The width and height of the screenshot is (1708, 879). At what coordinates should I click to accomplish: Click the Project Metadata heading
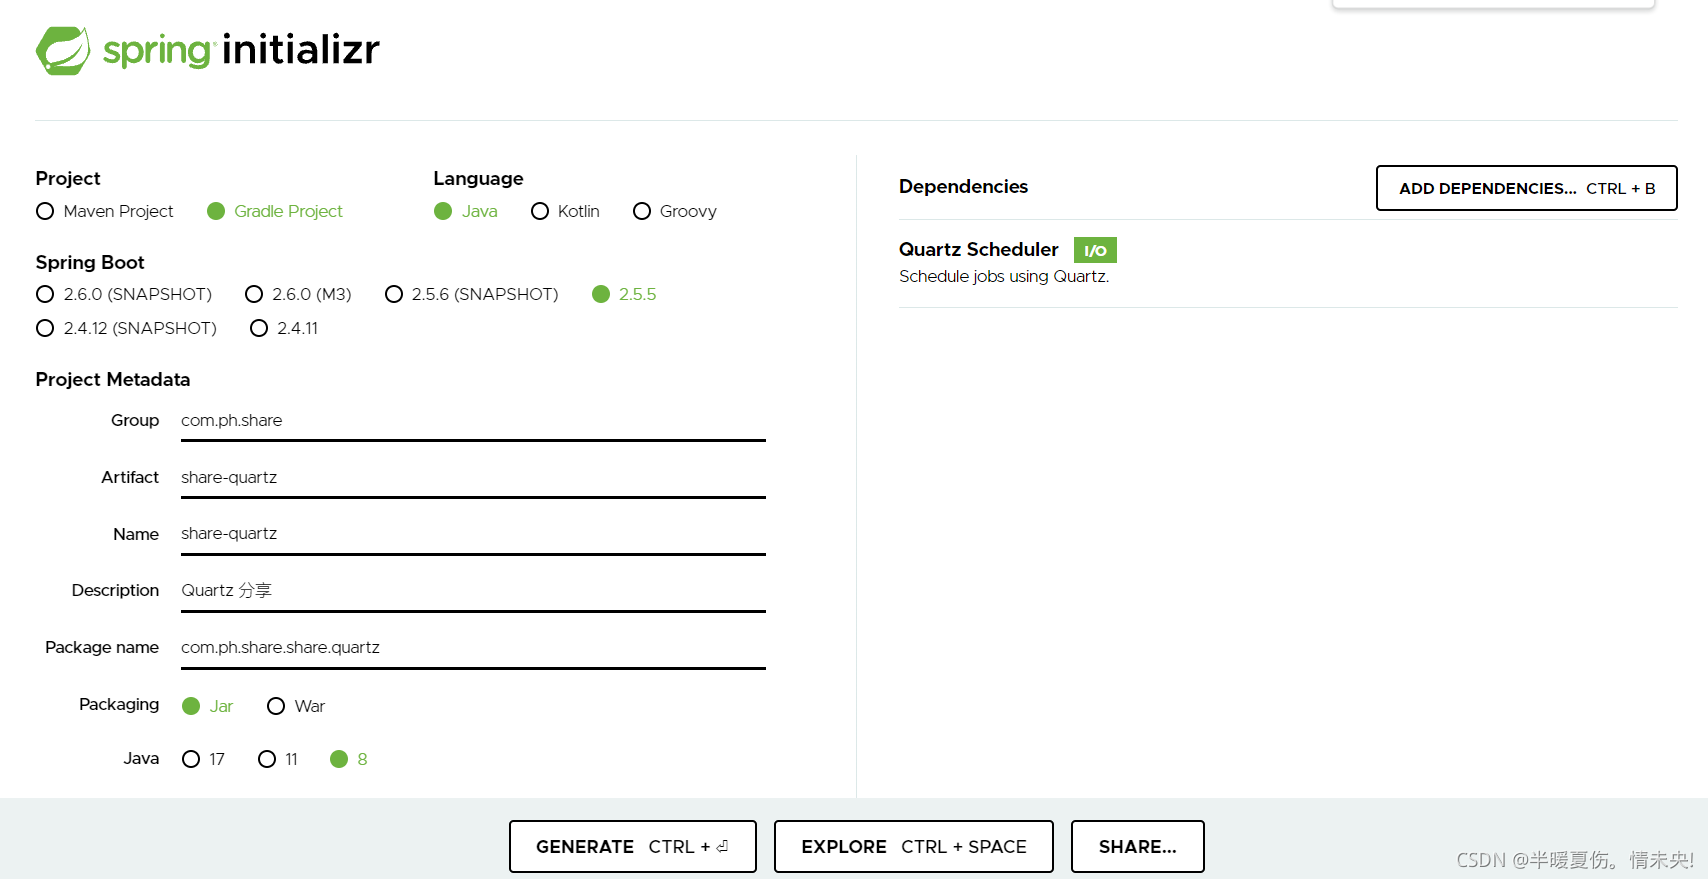113,379
